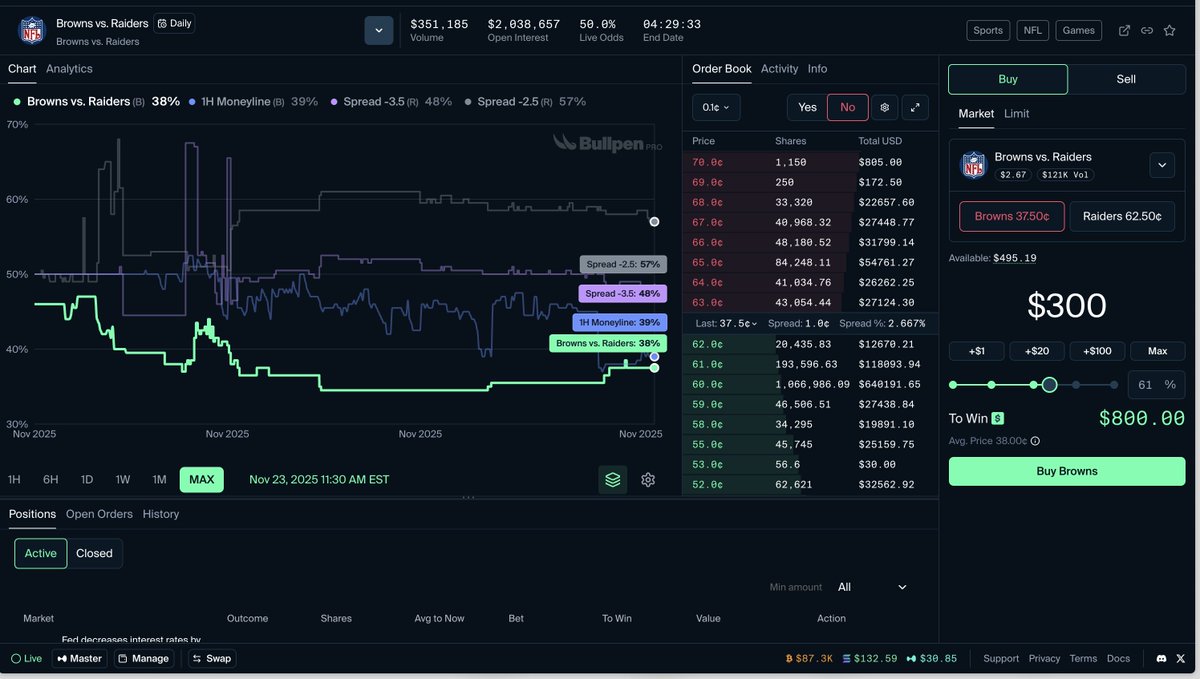Show Active positions
1200x679 pixels.
pos(41,553)
